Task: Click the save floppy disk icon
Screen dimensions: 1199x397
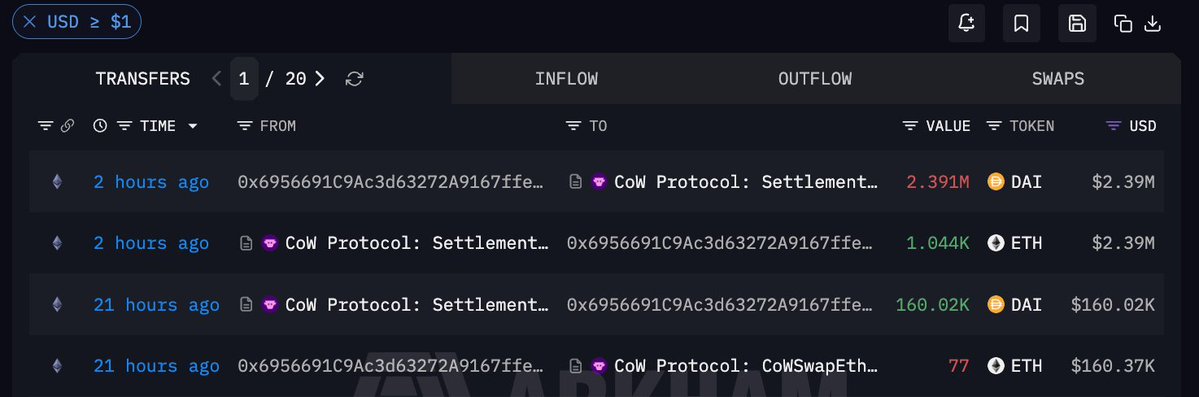Action: click(1077, 23)
